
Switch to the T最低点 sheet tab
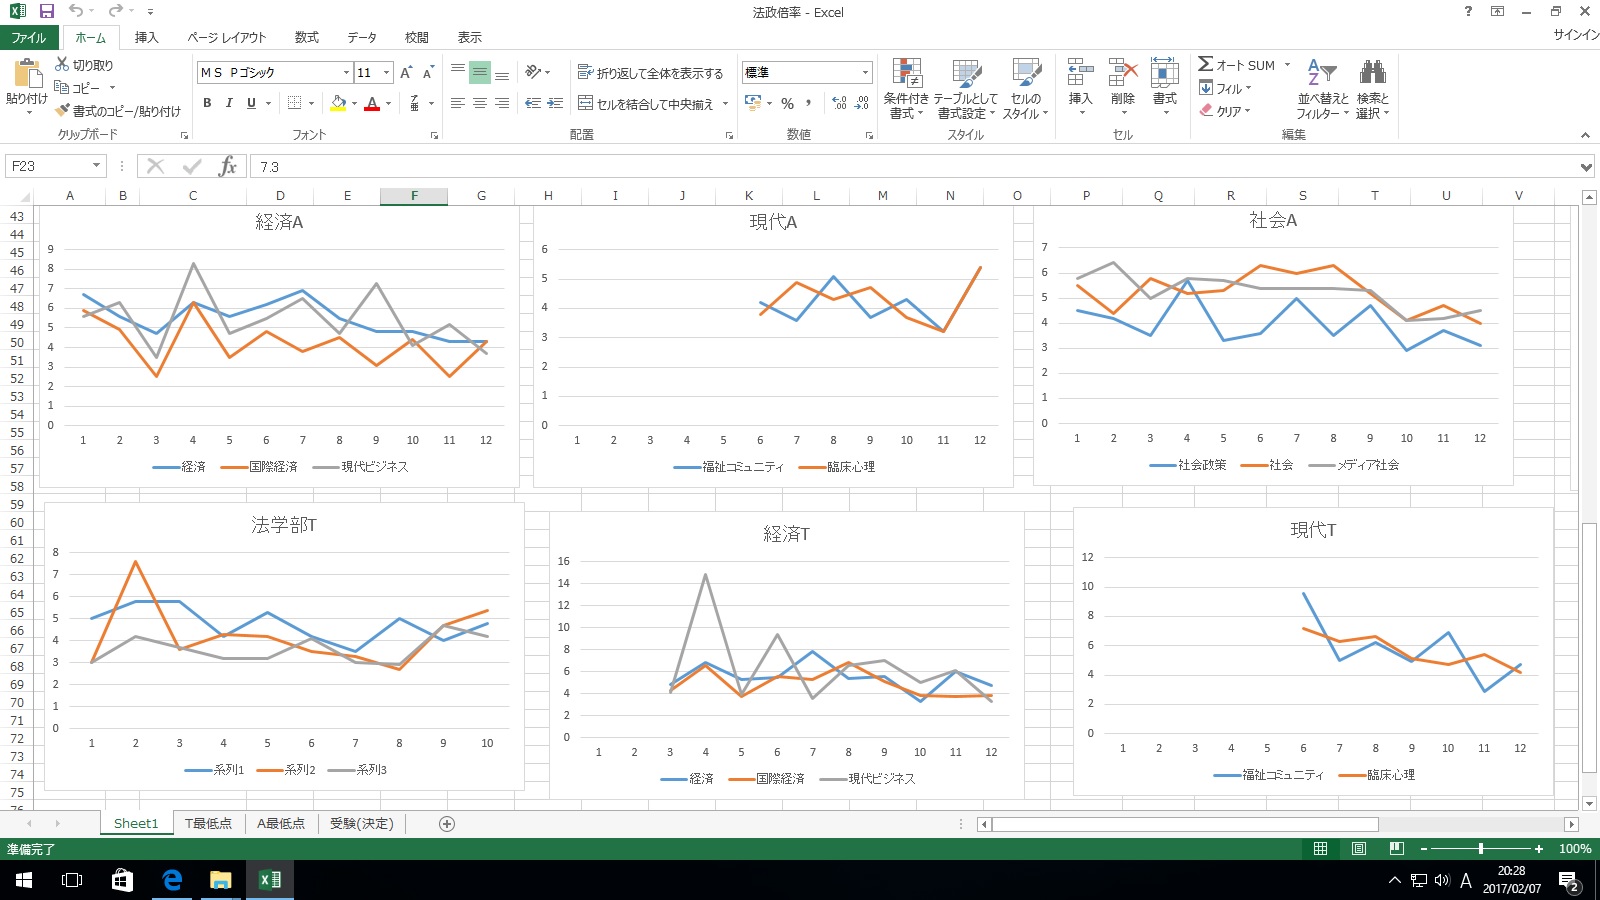pyautogui.click(x=208, y=824)
